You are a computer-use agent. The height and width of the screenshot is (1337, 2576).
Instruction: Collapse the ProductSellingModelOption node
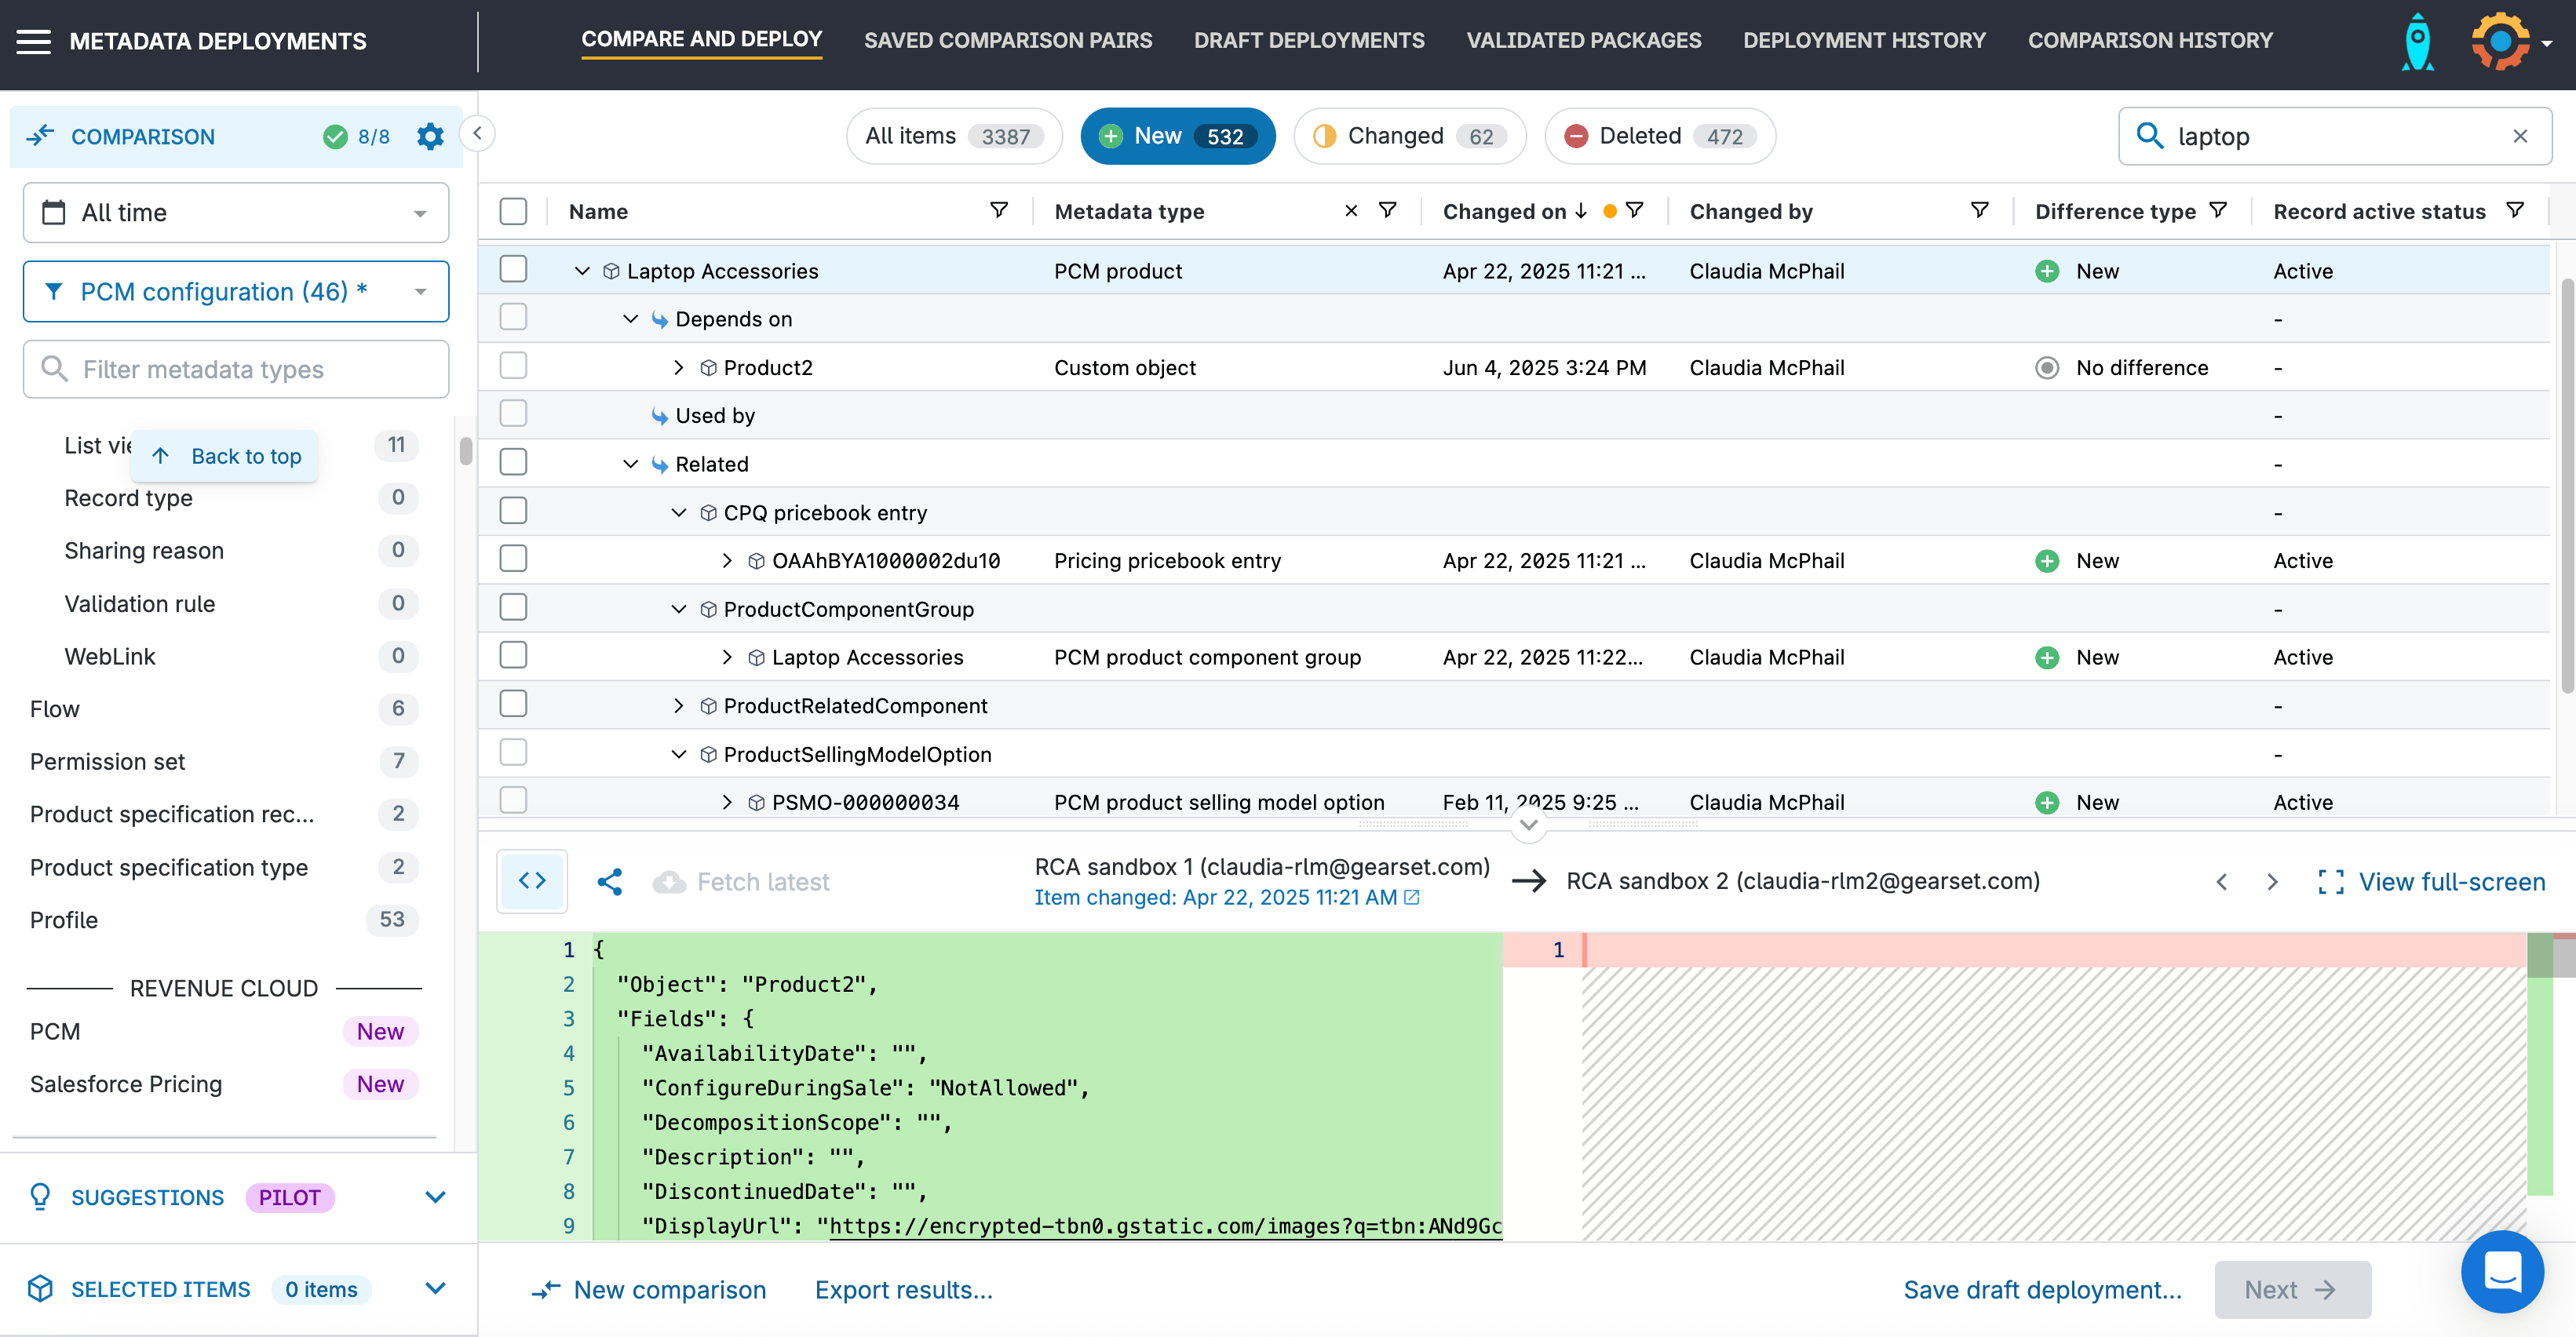[679, 754]
